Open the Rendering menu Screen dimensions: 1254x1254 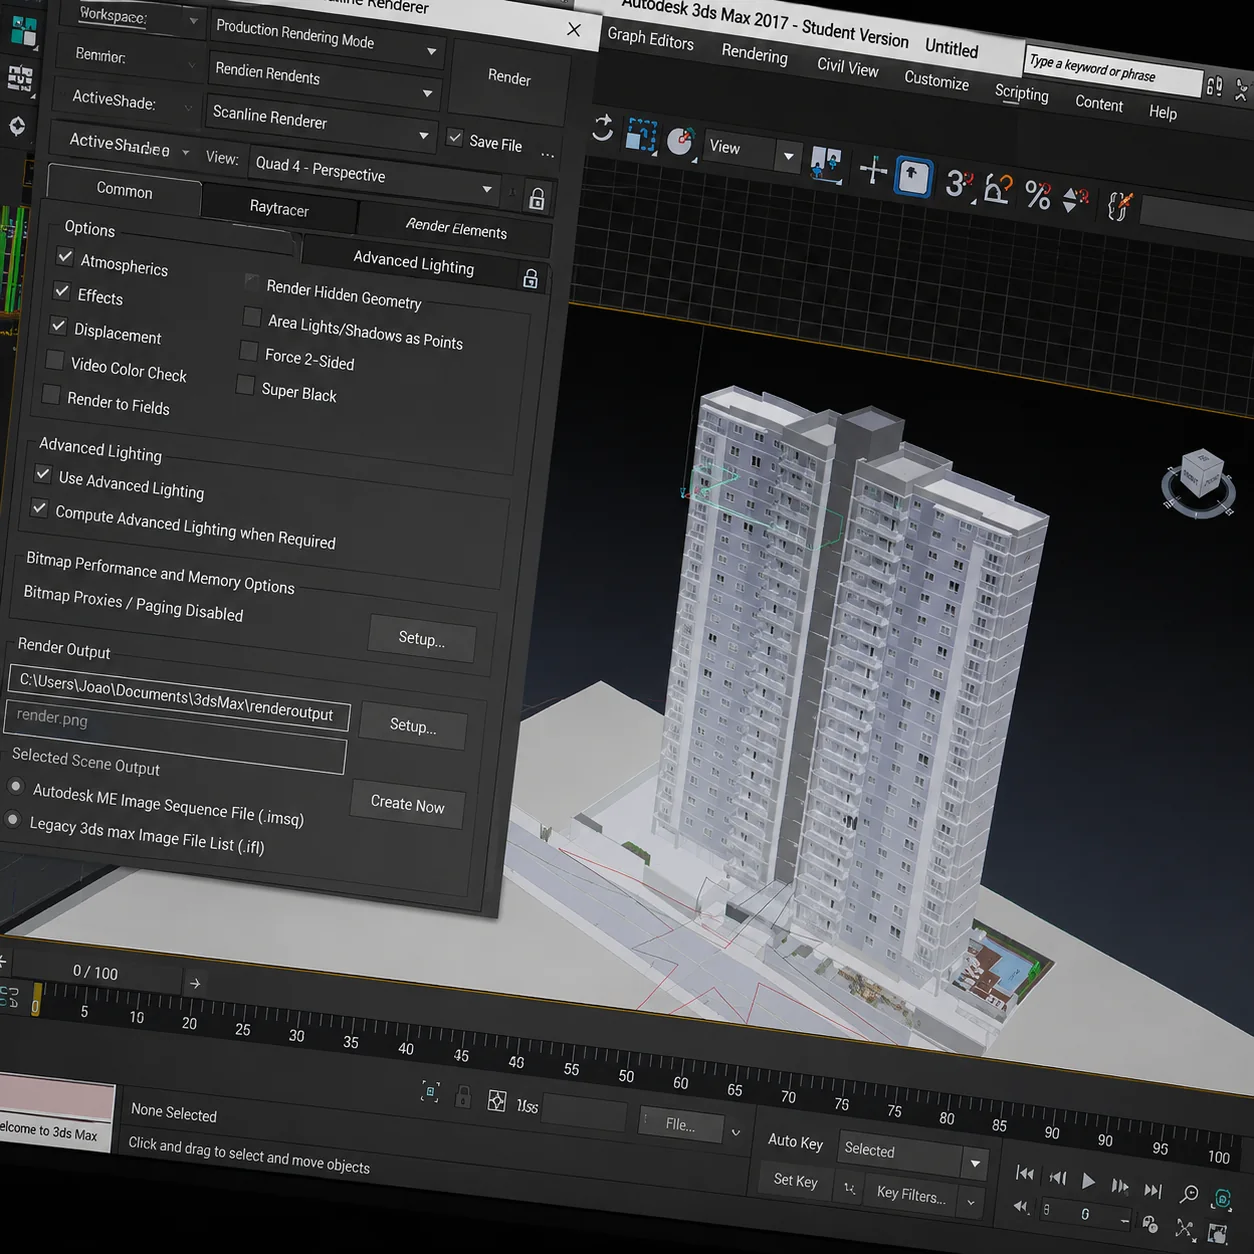coord(754,53)
